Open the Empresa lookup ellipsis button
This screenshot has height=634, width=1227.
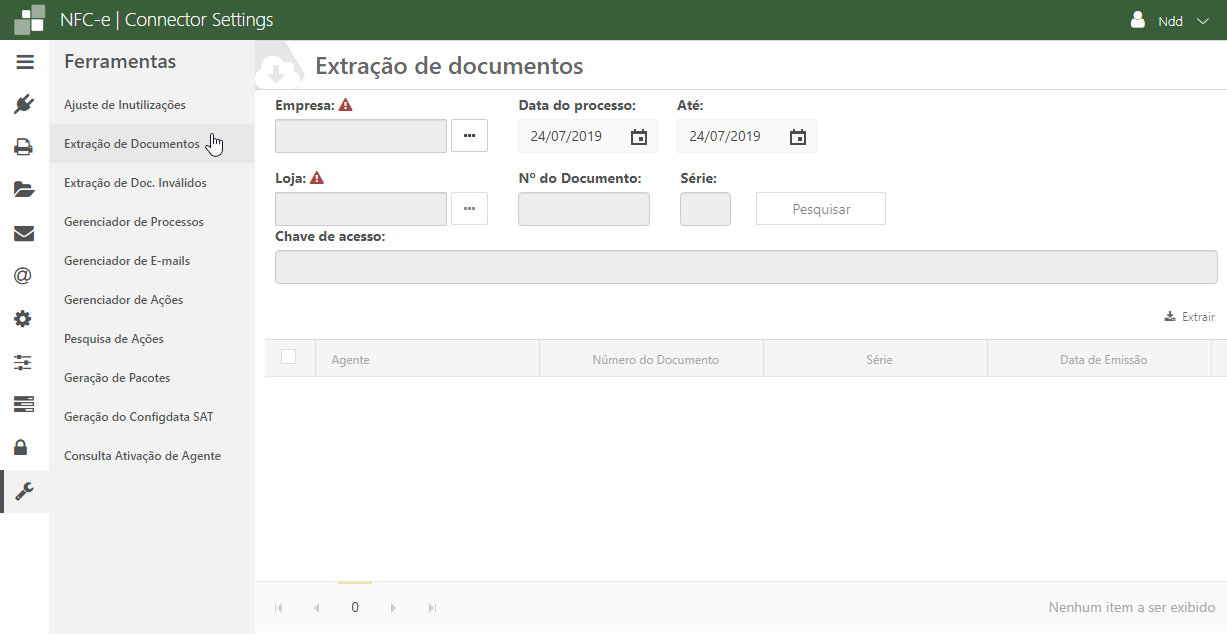click(x=469, y=136)
